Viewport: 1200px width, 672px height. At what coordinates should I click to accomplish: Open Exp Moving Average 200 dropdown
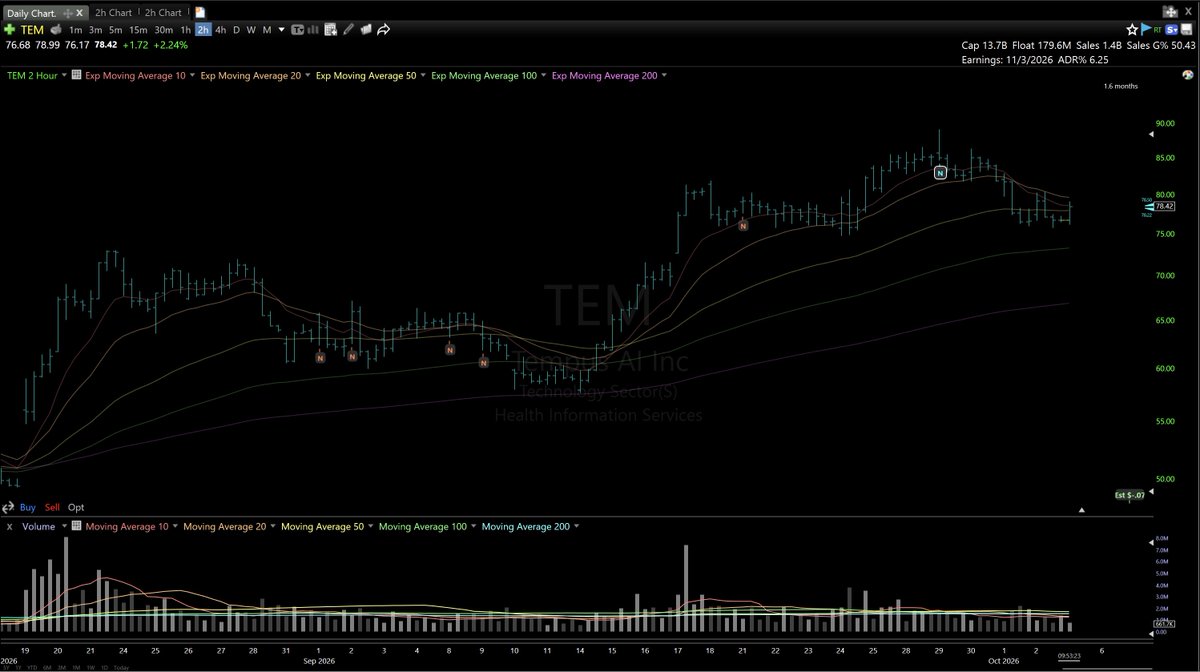(x=664, y=76)
